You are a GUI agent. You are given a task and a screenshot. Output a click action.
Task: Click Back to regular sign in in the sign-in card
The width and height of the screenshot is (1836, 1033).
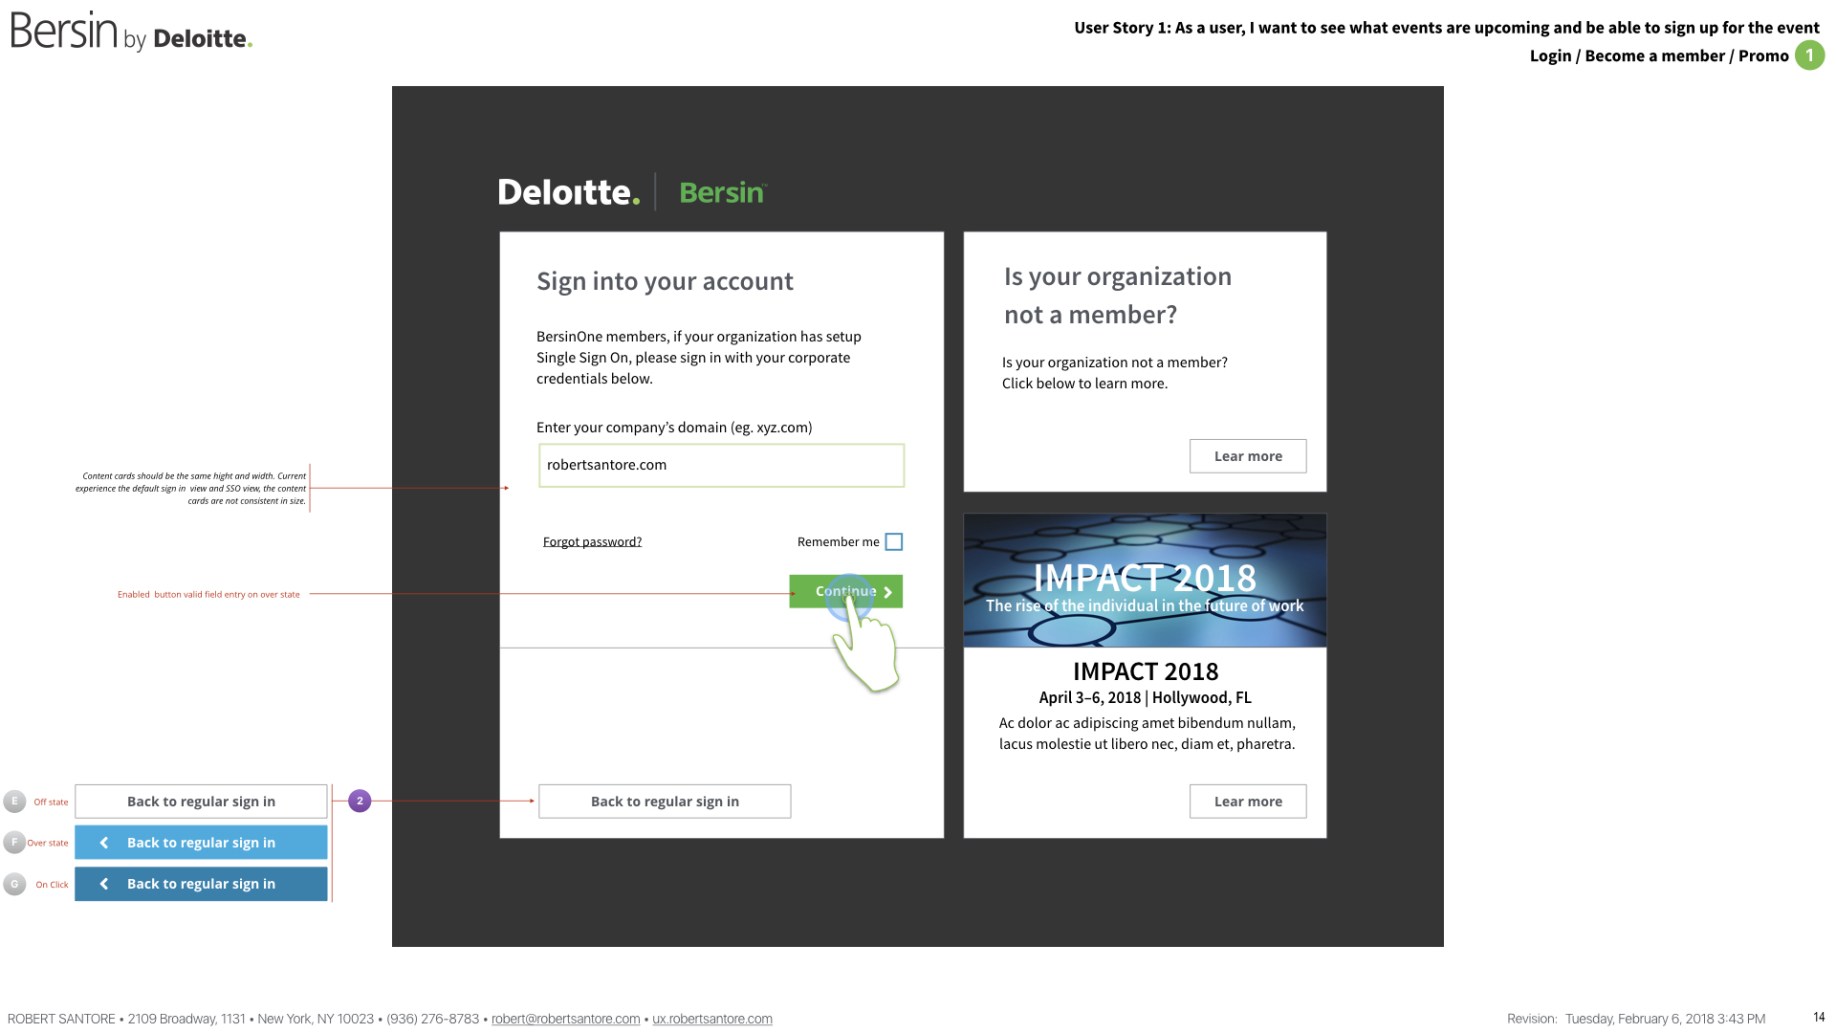click(x=665, y=801)
